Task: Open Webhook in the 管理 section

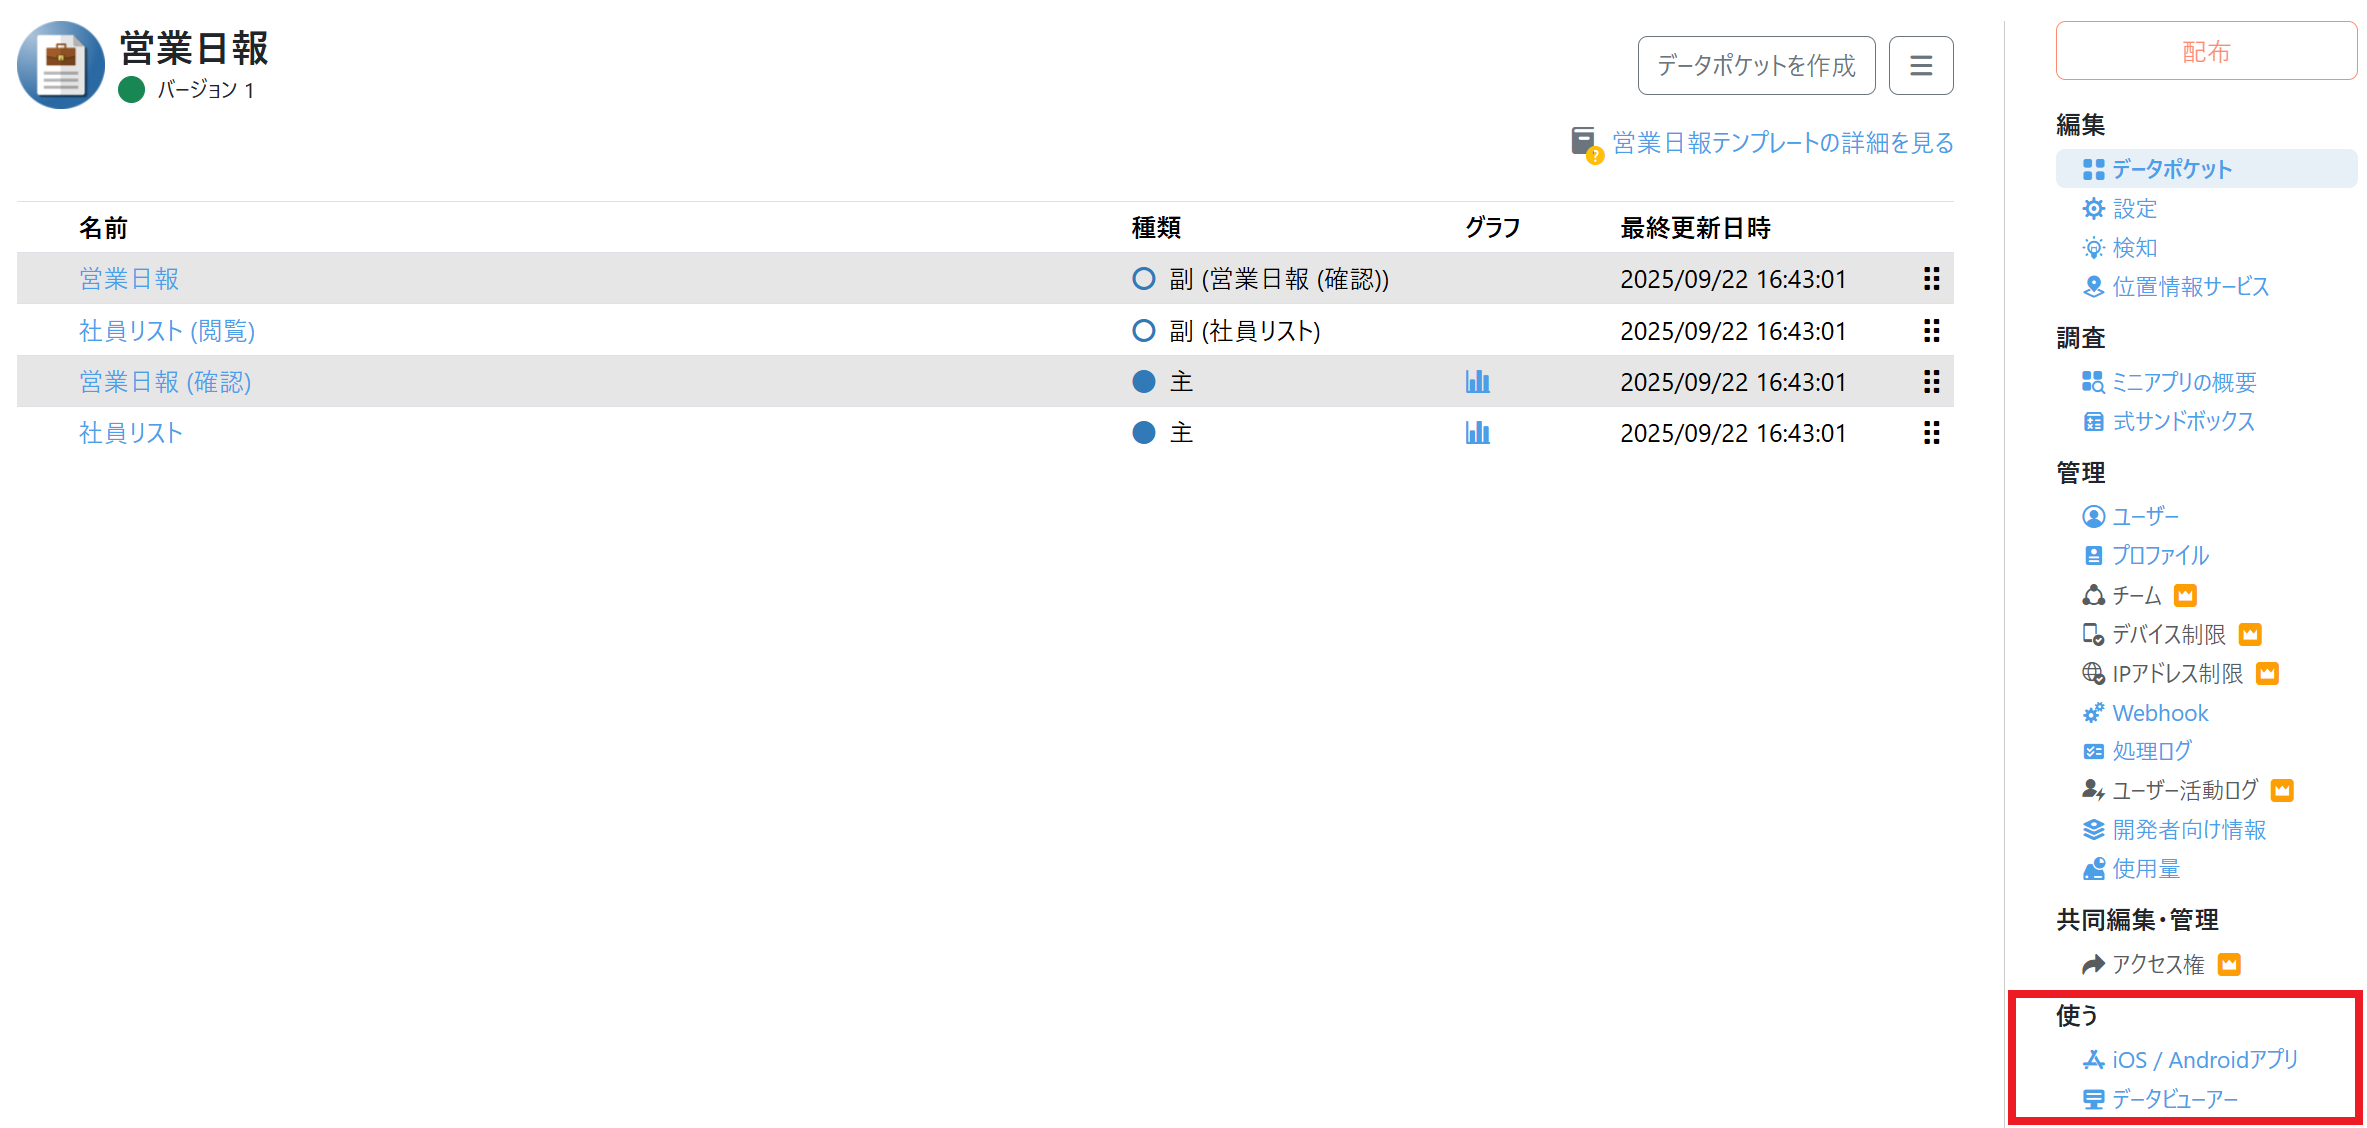Action: 2159,713
